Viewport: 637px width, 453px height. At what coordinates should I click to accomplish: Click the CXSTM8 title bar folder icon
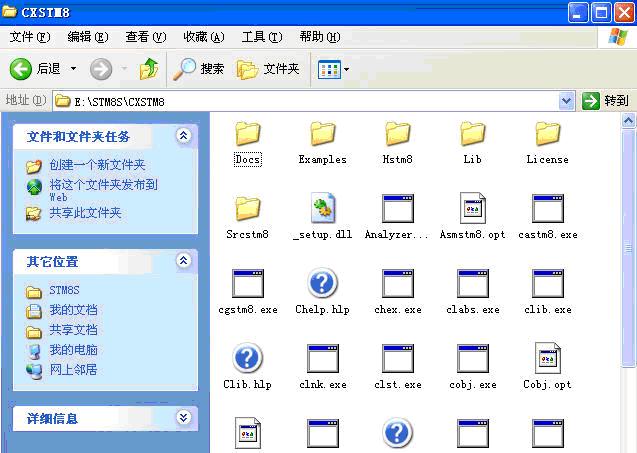(9, 11)
